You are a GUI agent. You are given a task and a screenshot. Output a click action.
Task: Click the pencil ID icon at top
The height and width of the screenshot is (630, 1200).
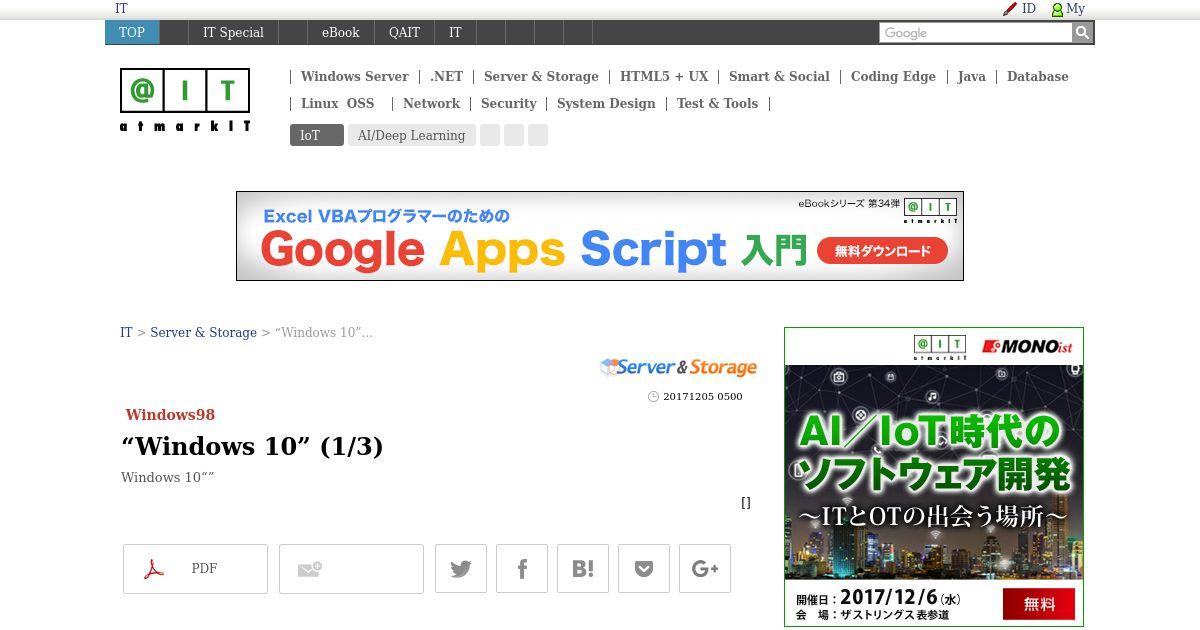coord(1010,9)
